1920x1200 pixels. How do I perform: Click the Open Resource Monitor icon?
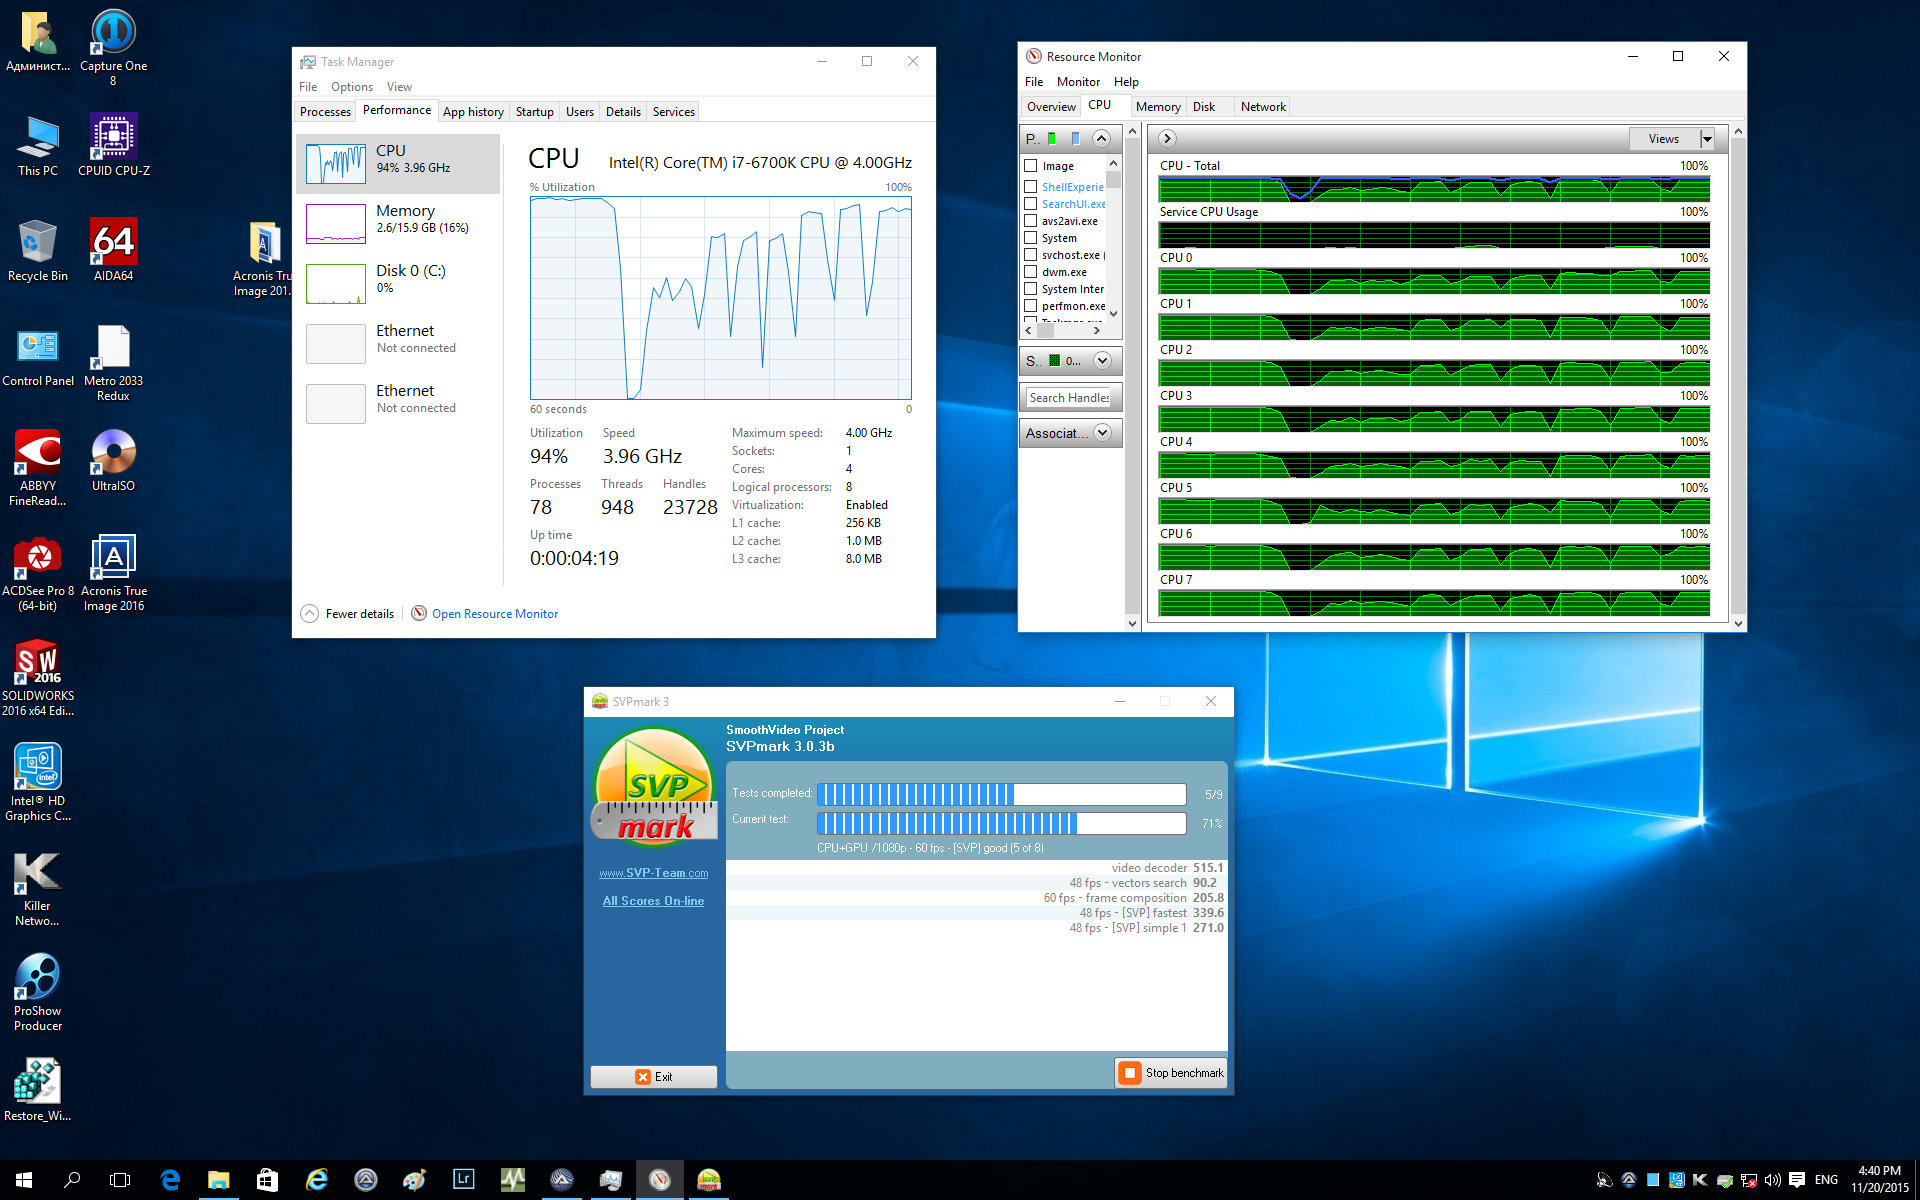click(419, 613)
